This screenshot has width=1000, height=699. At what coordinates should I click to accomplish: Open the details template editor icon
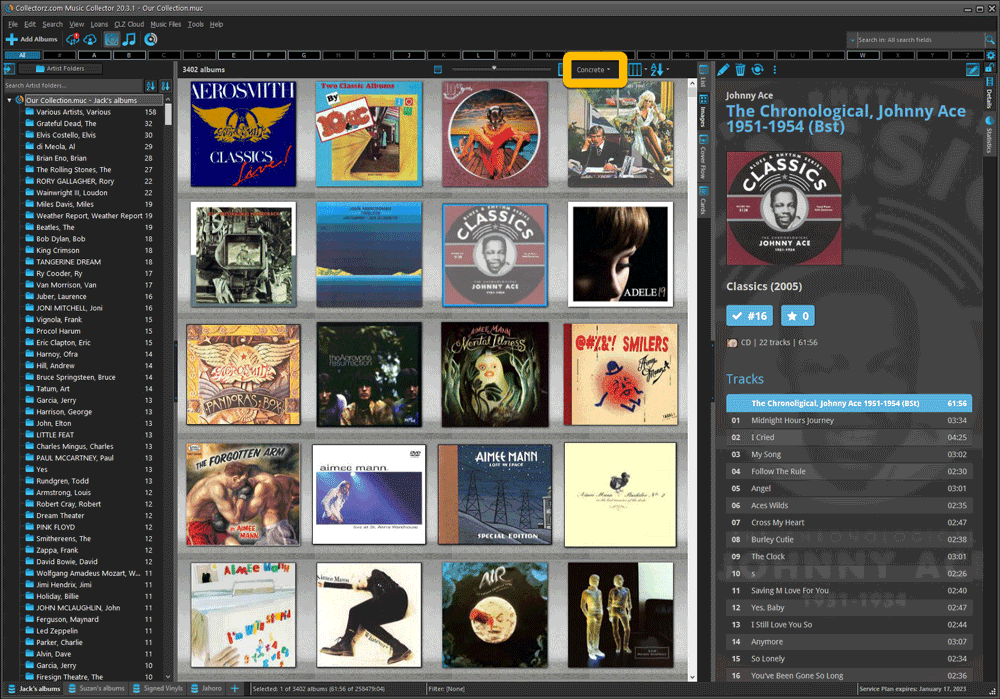(x=972, y=70)
